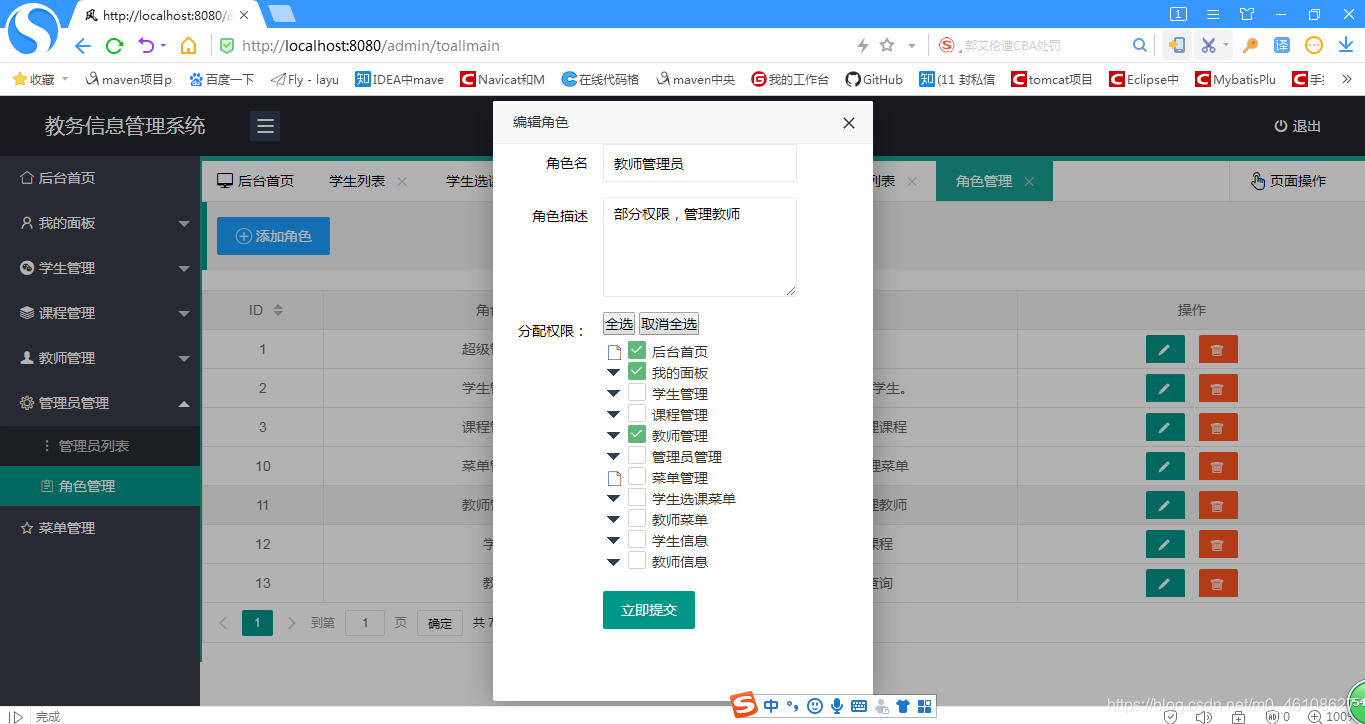
Task: Close the 编辑角色 dialog
Action: point(849,123)
